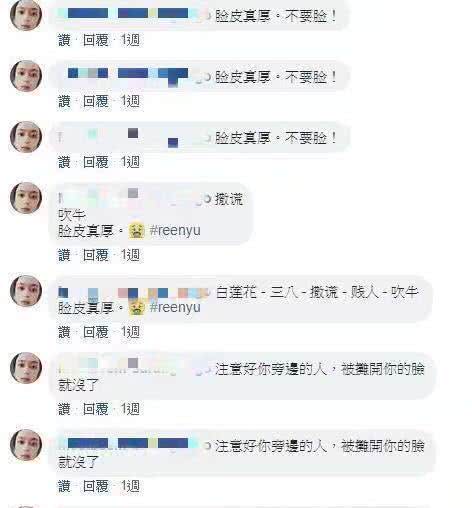Viewport: 472px width, 508px height.
Task: Click 回覆 under the third comment
Action: coord(96,162)
